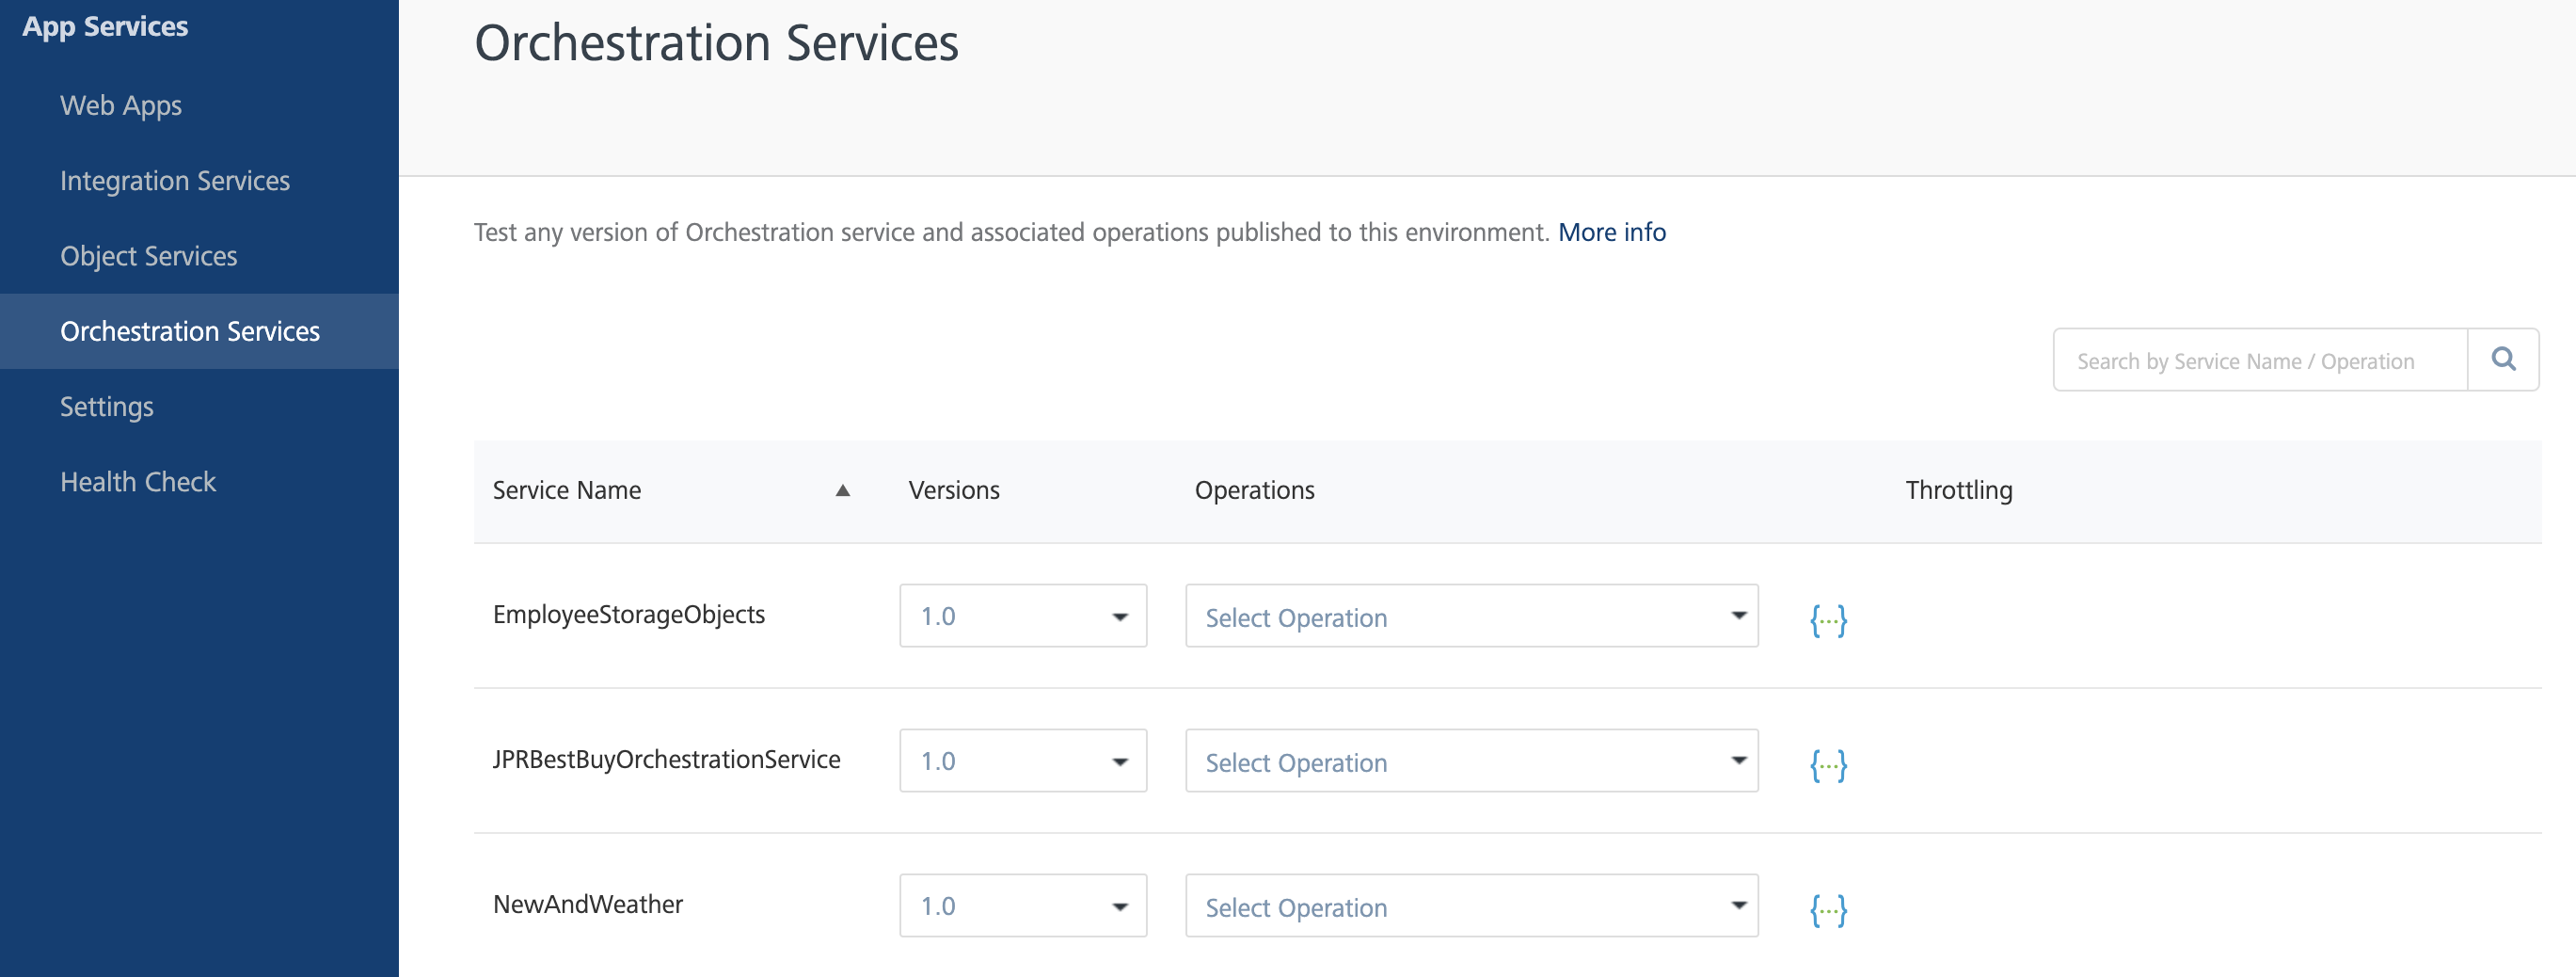Viewport: 2576px width, 977px height.
Task: Focus the Search by Service Name field
Action: point(2260,360)
